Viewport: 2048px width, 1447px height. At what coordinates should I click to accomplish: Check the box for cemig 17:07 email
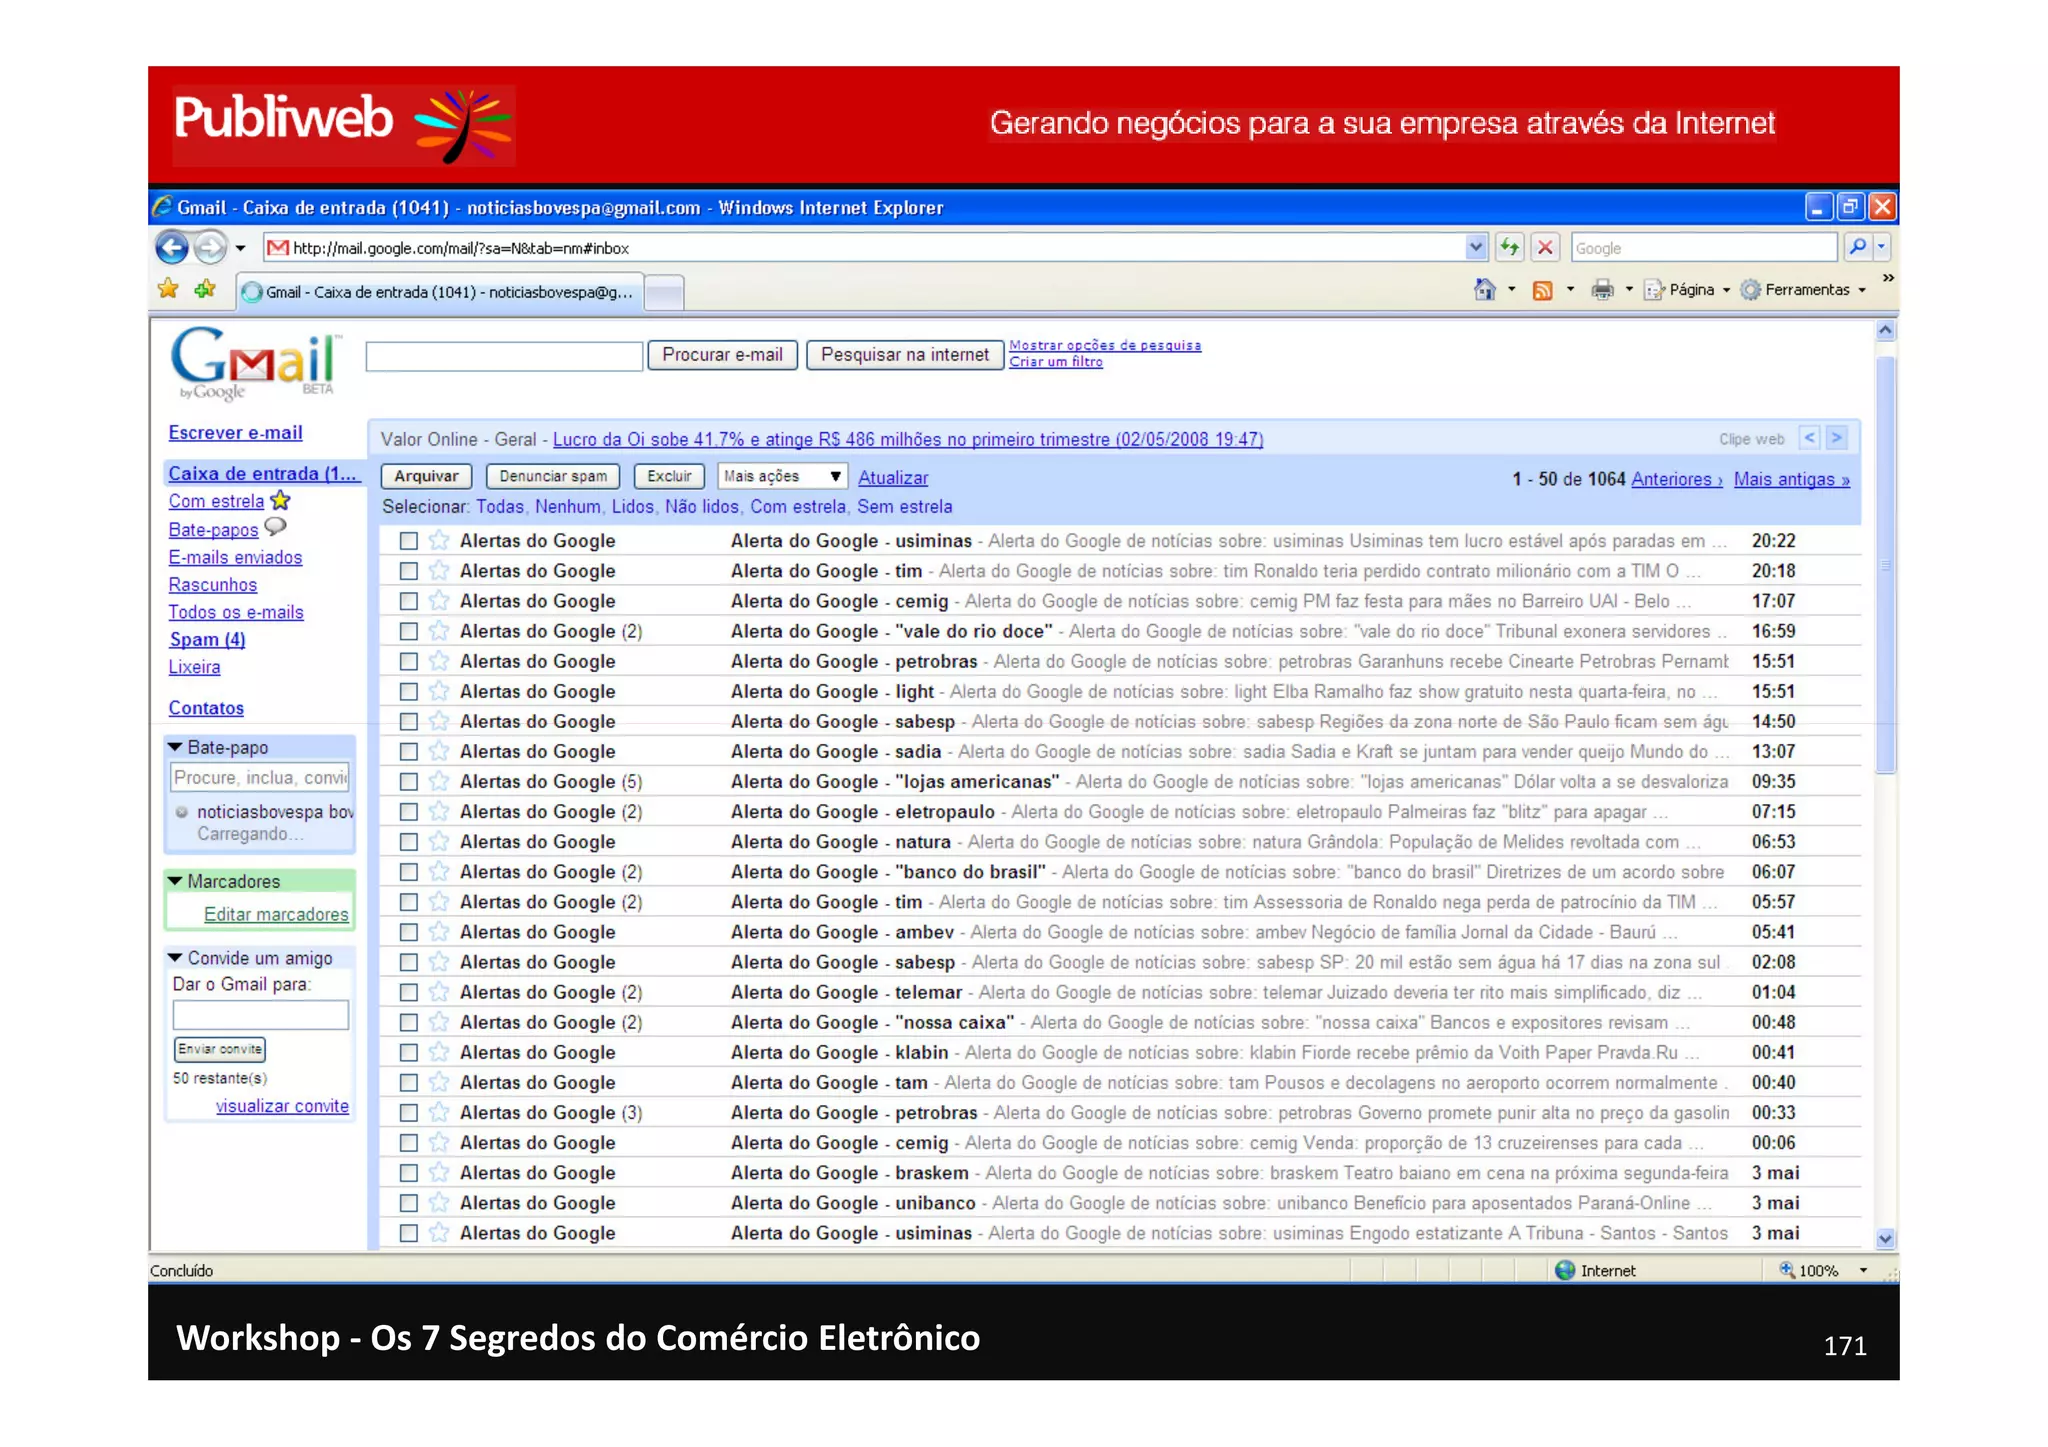[409, 601]
